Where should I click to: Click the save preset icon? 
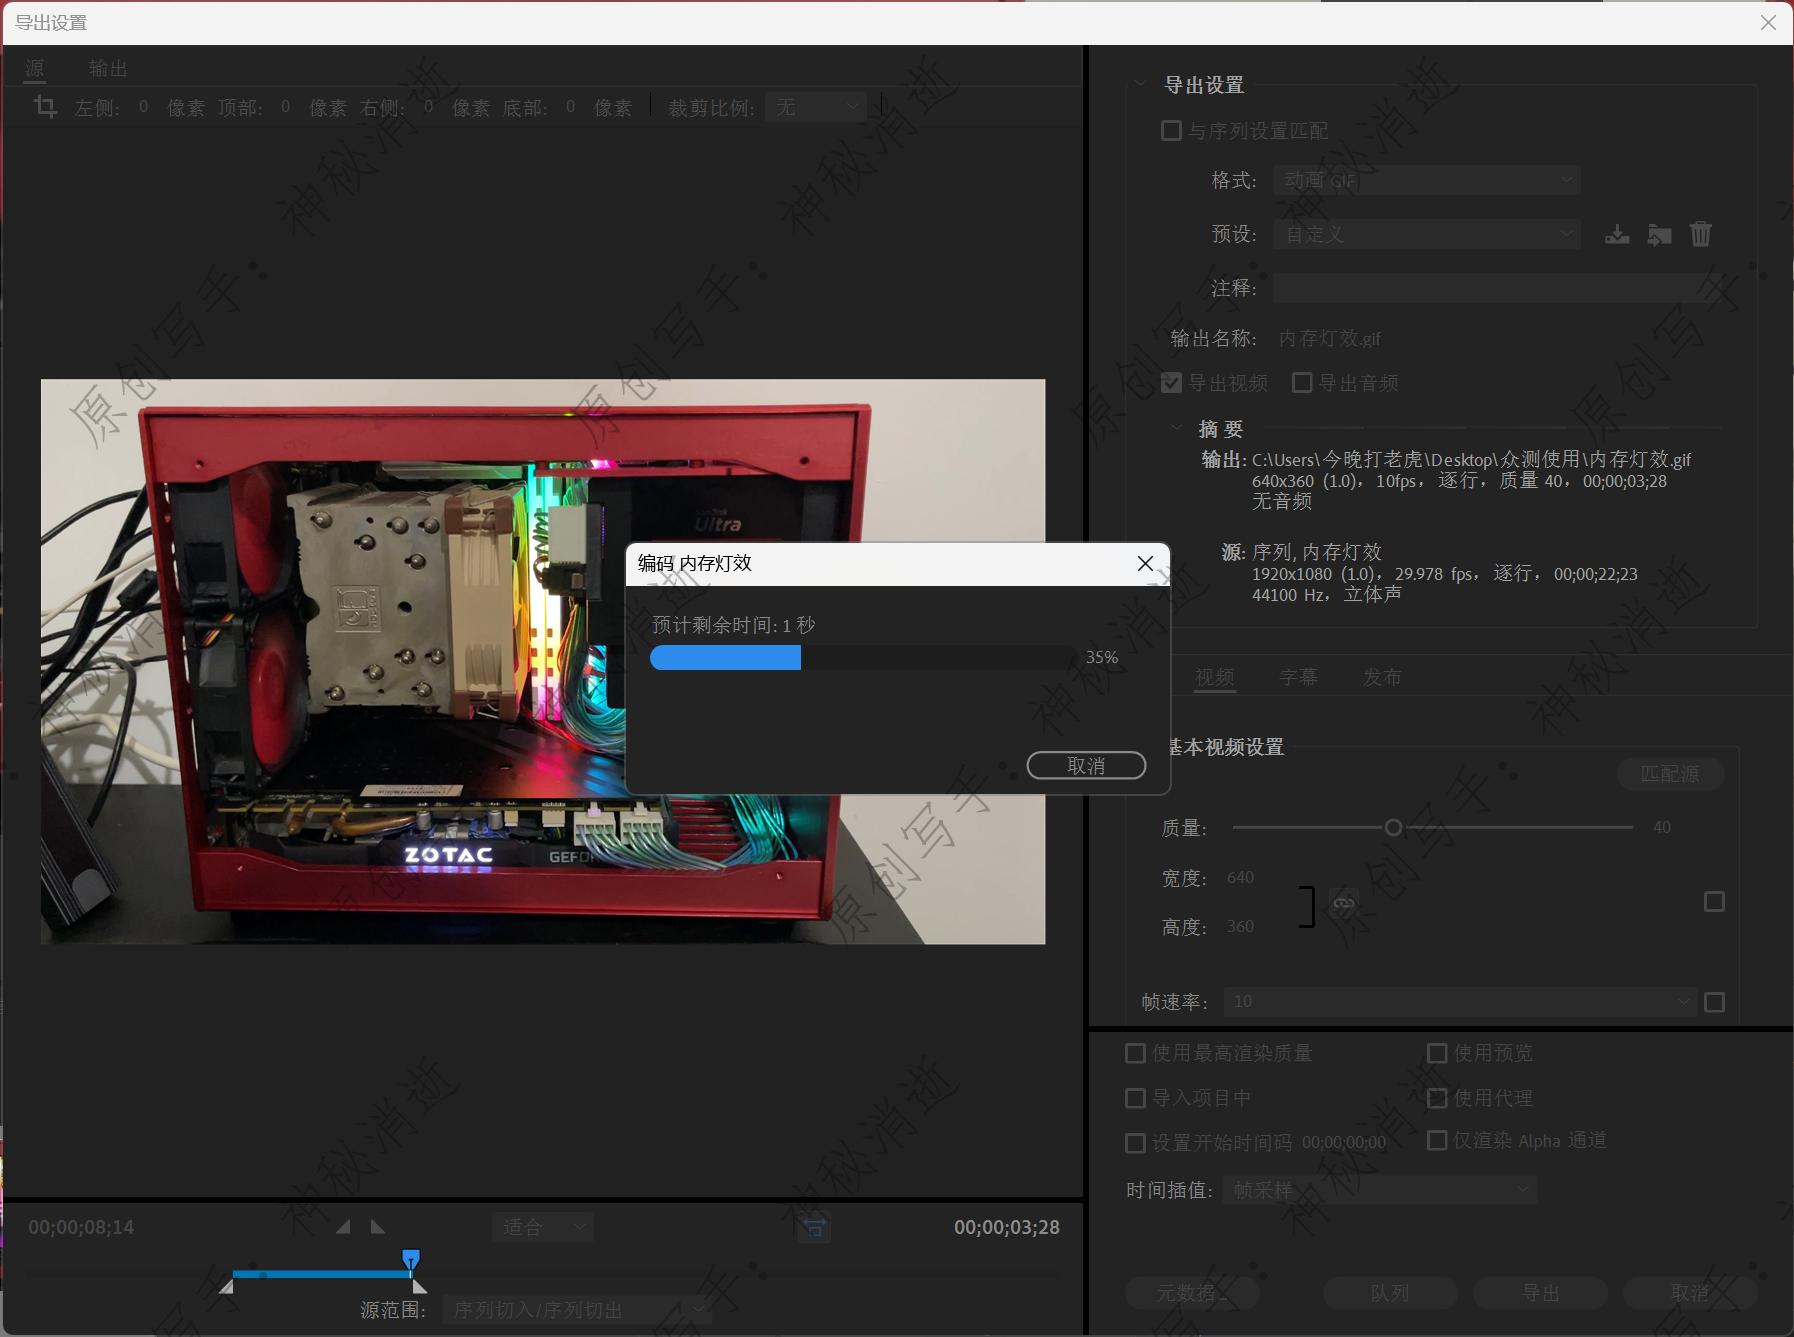(1616, 235)
